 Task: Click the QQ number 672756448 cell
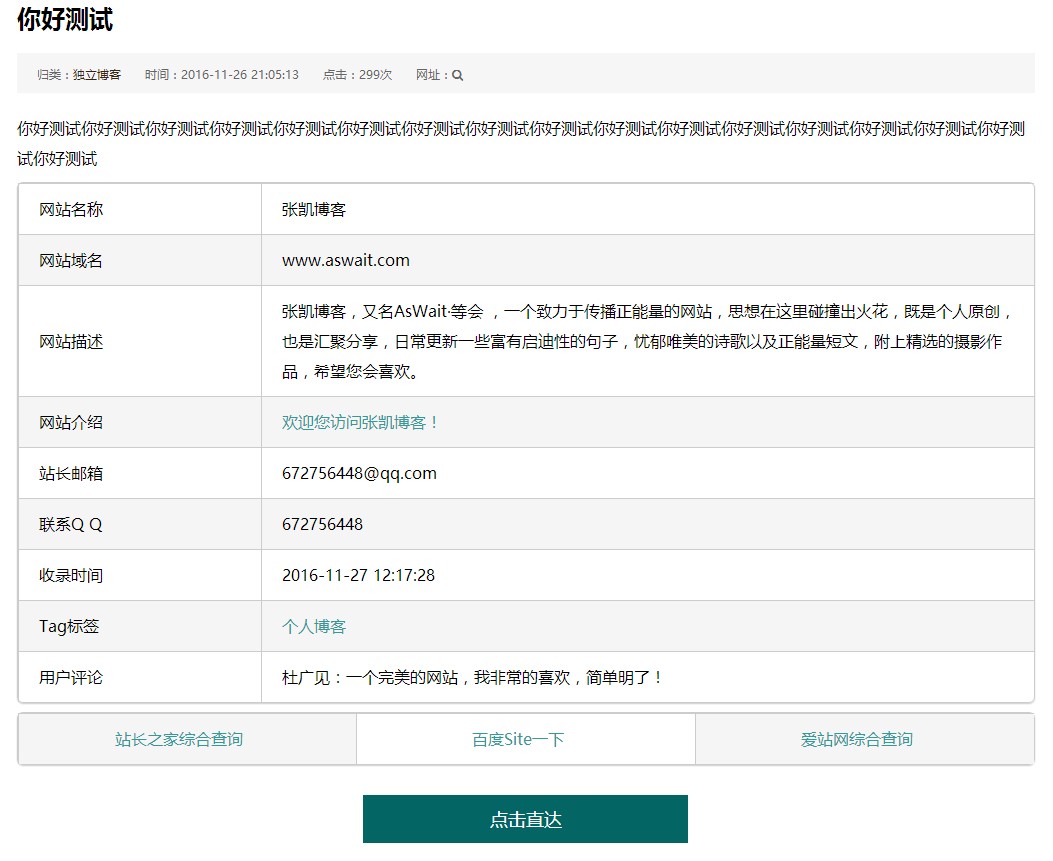click(322, 525)
